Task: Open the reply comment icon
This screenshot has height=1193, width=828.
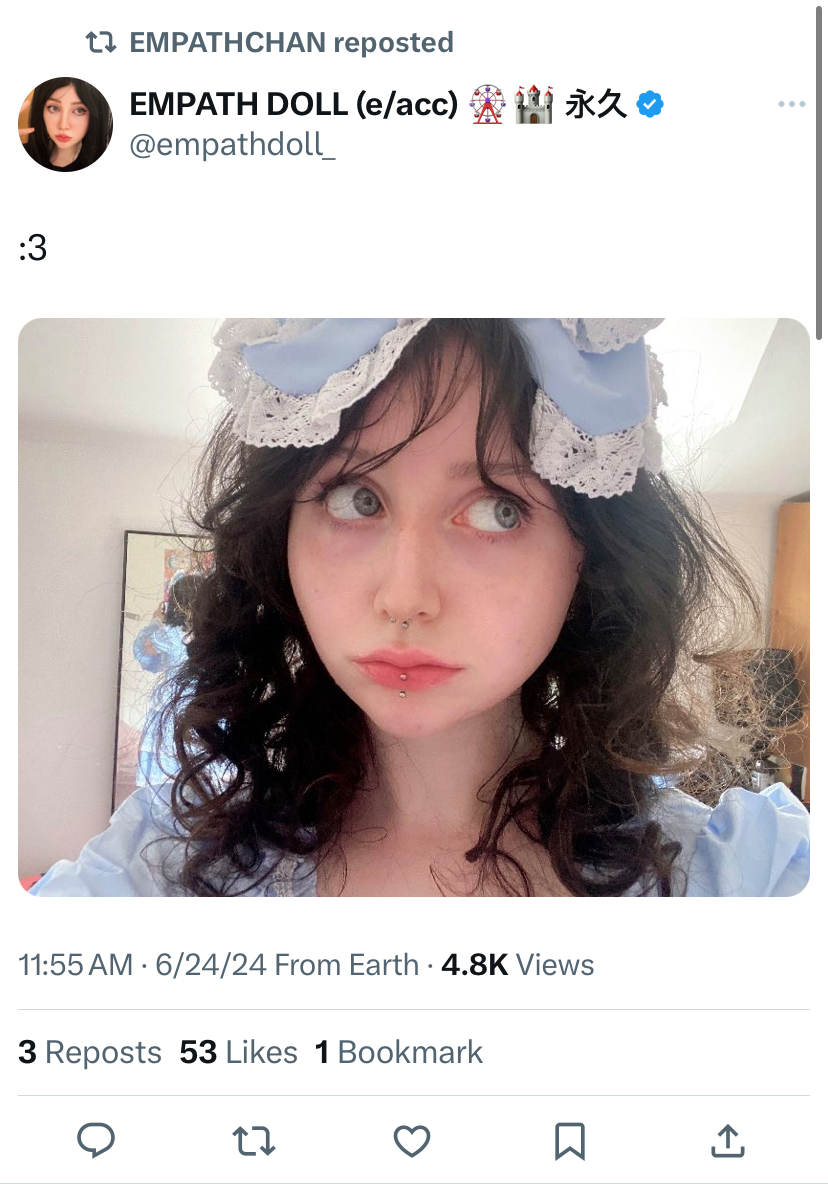Action: (x=96, y=1140)
